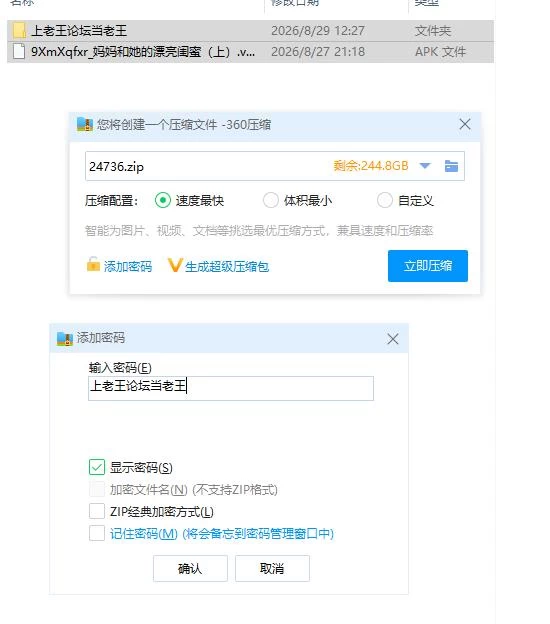
Task: Click the 立即压缩 button
Action: point(428,266)
